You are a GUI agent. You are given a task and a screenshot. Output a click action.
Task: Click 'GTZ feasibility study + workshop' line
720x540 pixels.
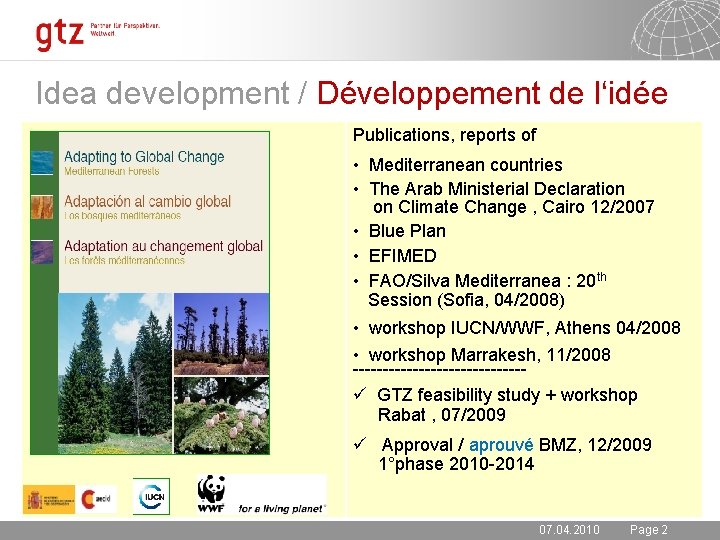(x=507, y=395)
